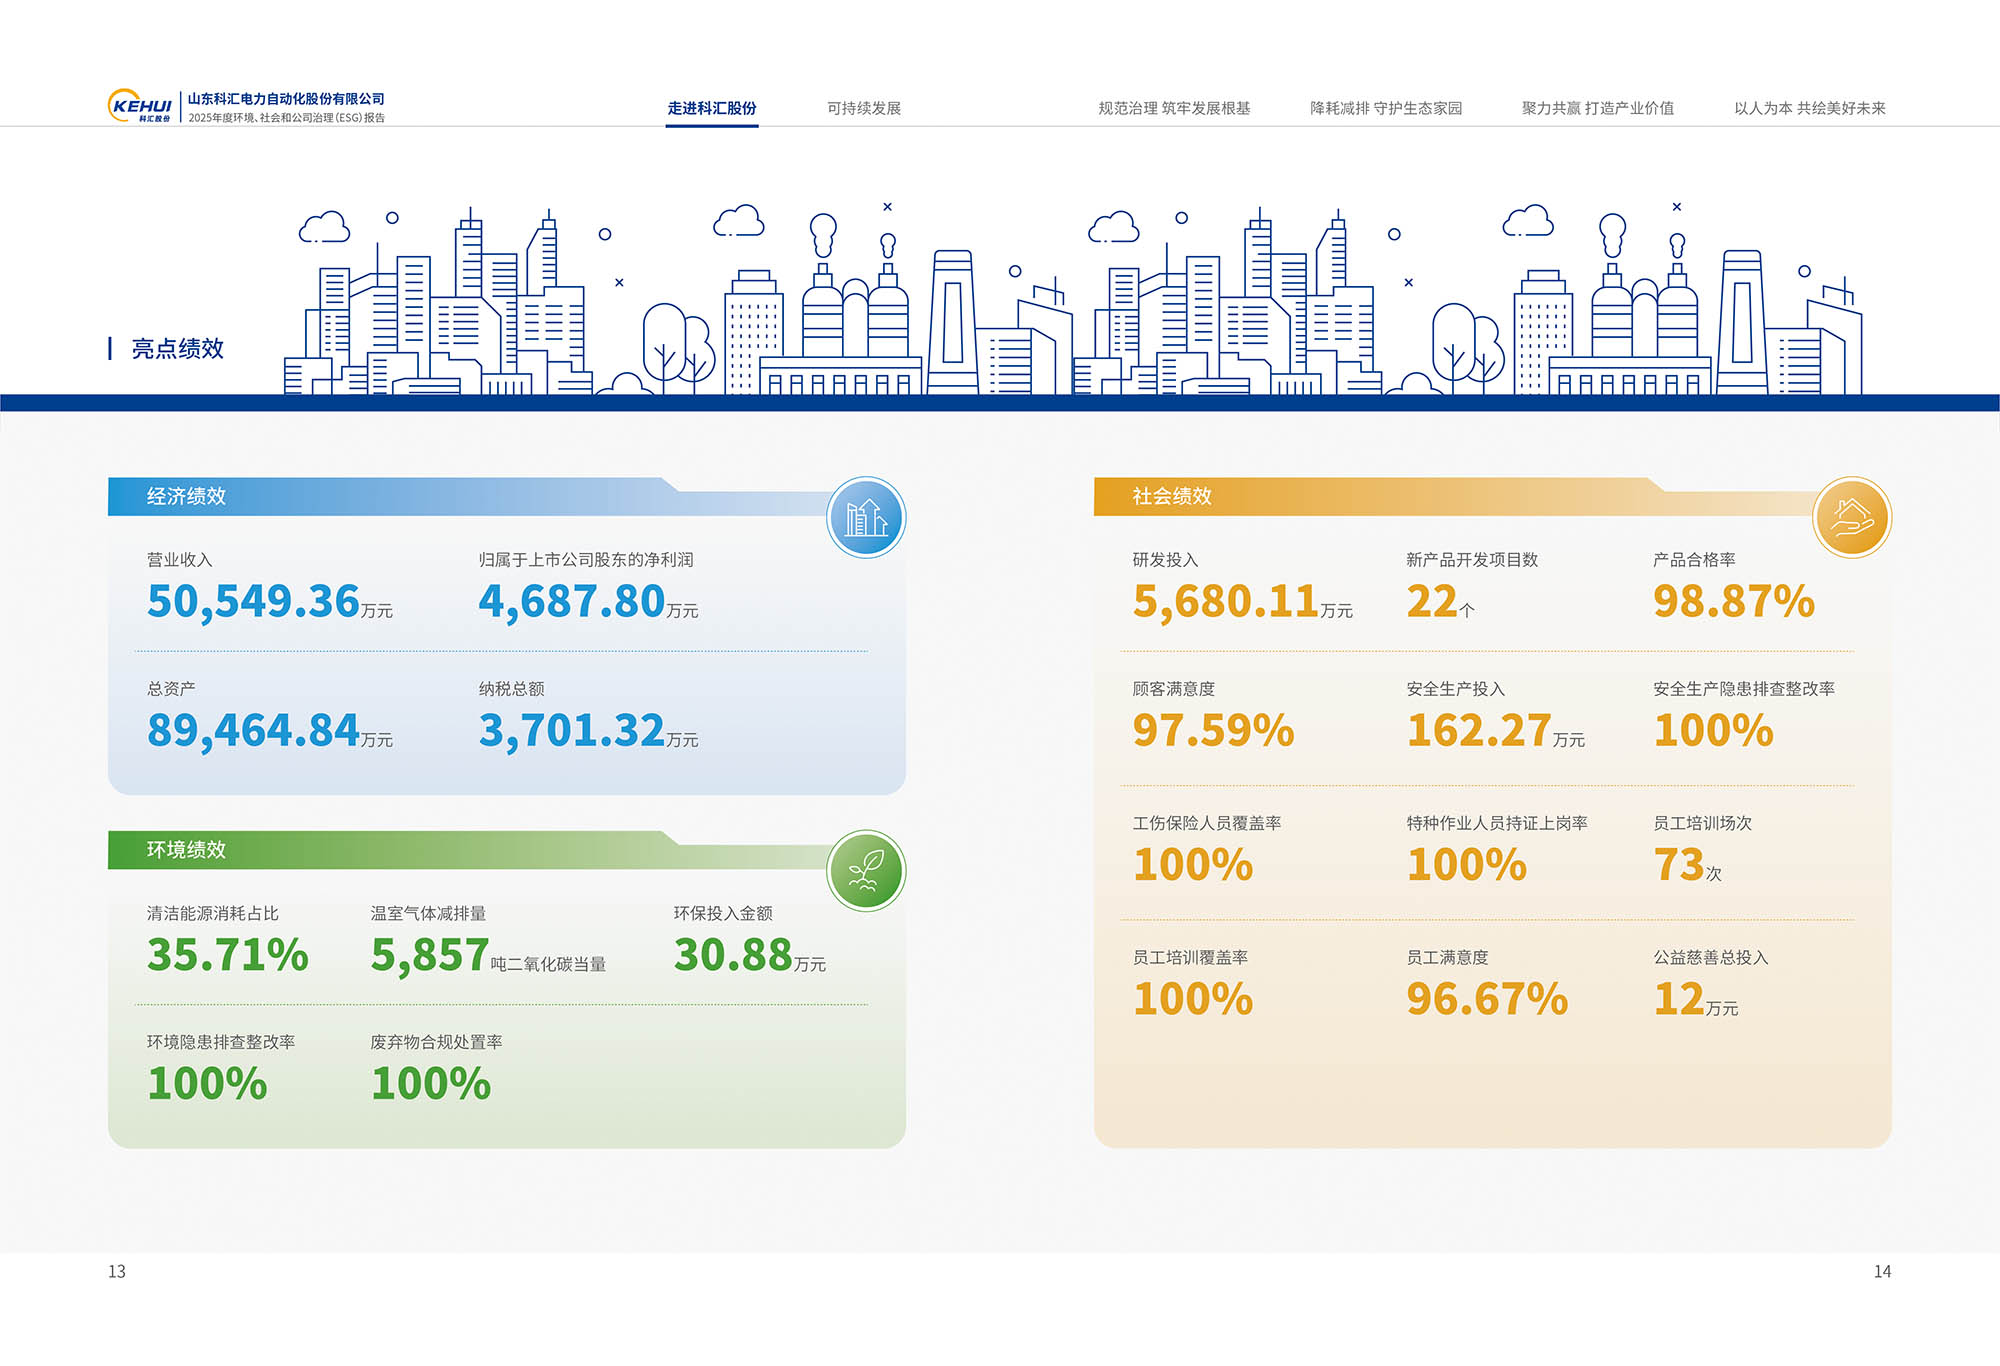Click the orange house-in-hand social icon
This screenshot has width=2000, height=1366.
coord(1851,517)
